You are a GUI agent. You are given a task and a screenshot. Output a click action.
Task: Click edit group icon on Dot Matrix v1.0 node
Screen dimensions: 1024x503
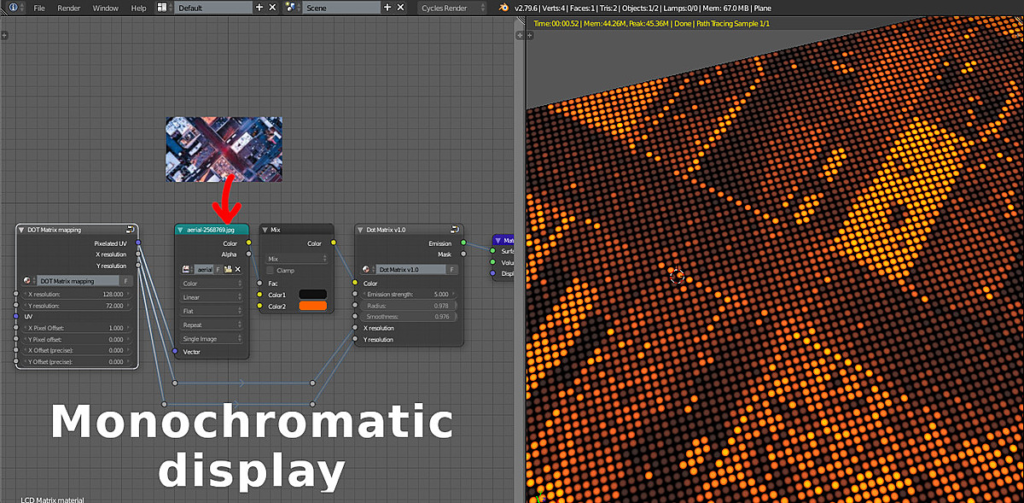click(454, 229)
